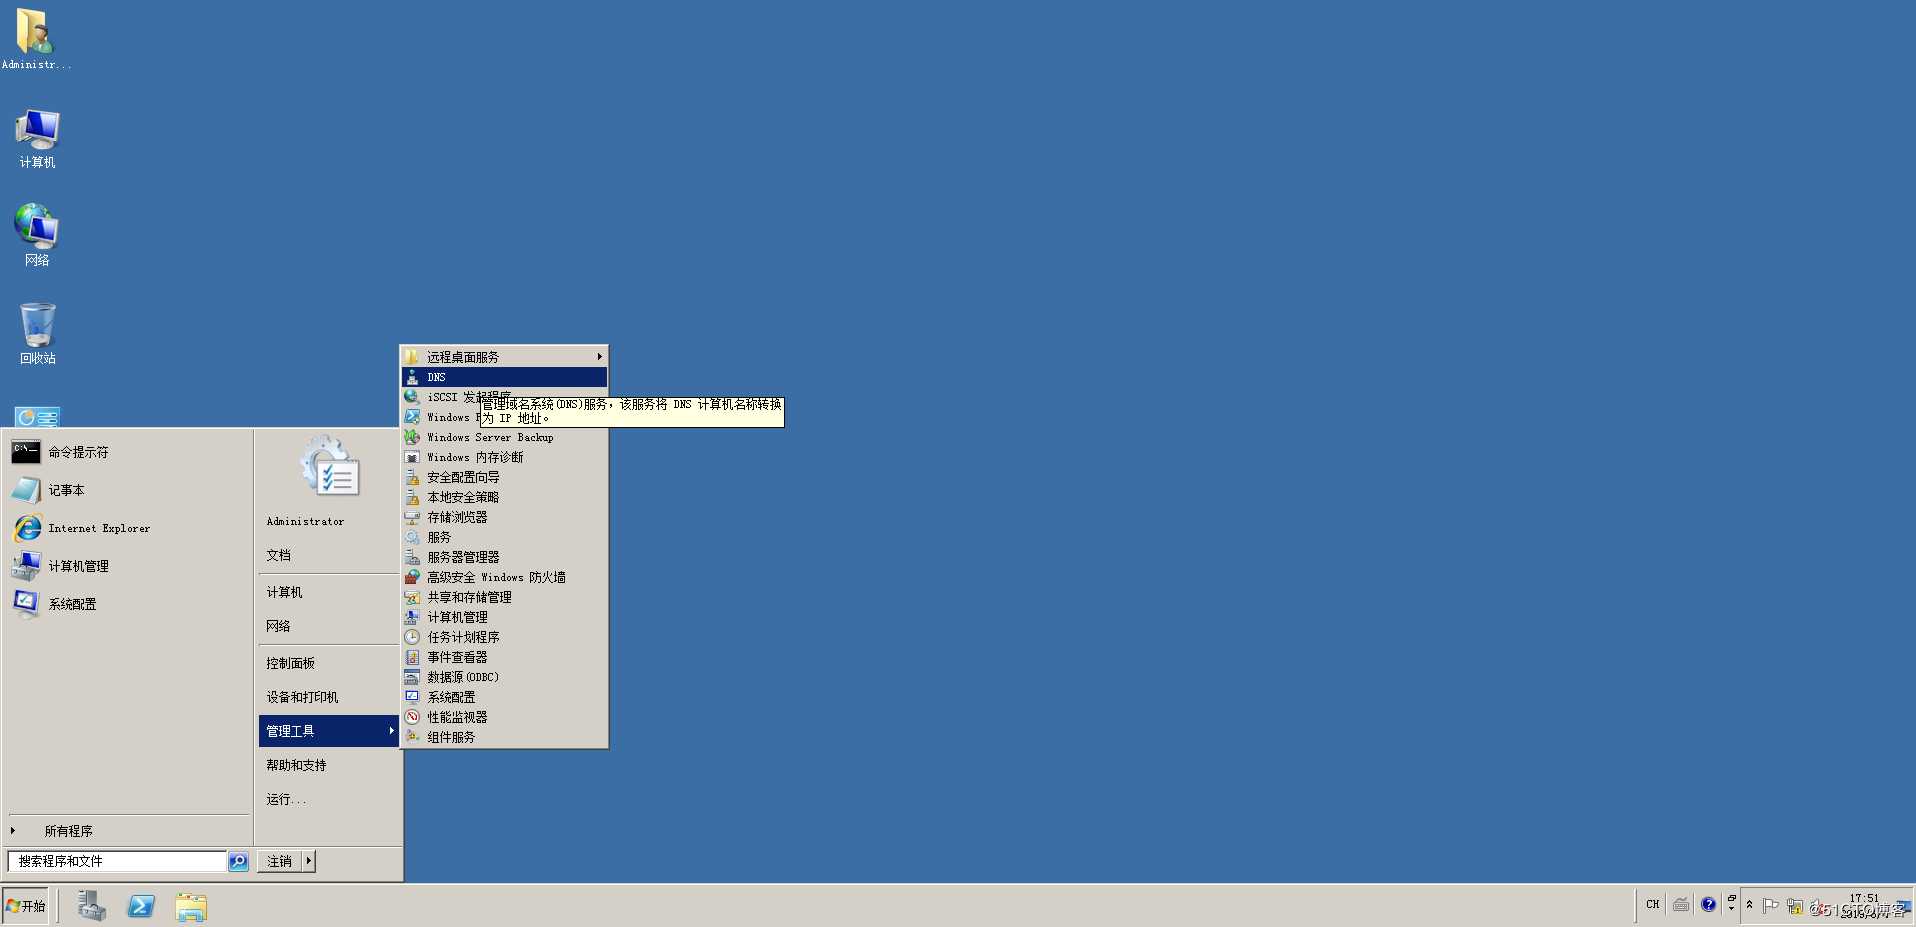Image resolution: width=1916 pixels, height=927 pixels.
Task: Open Windows Explorer from taskbar
Action: [x=191, y=906]
